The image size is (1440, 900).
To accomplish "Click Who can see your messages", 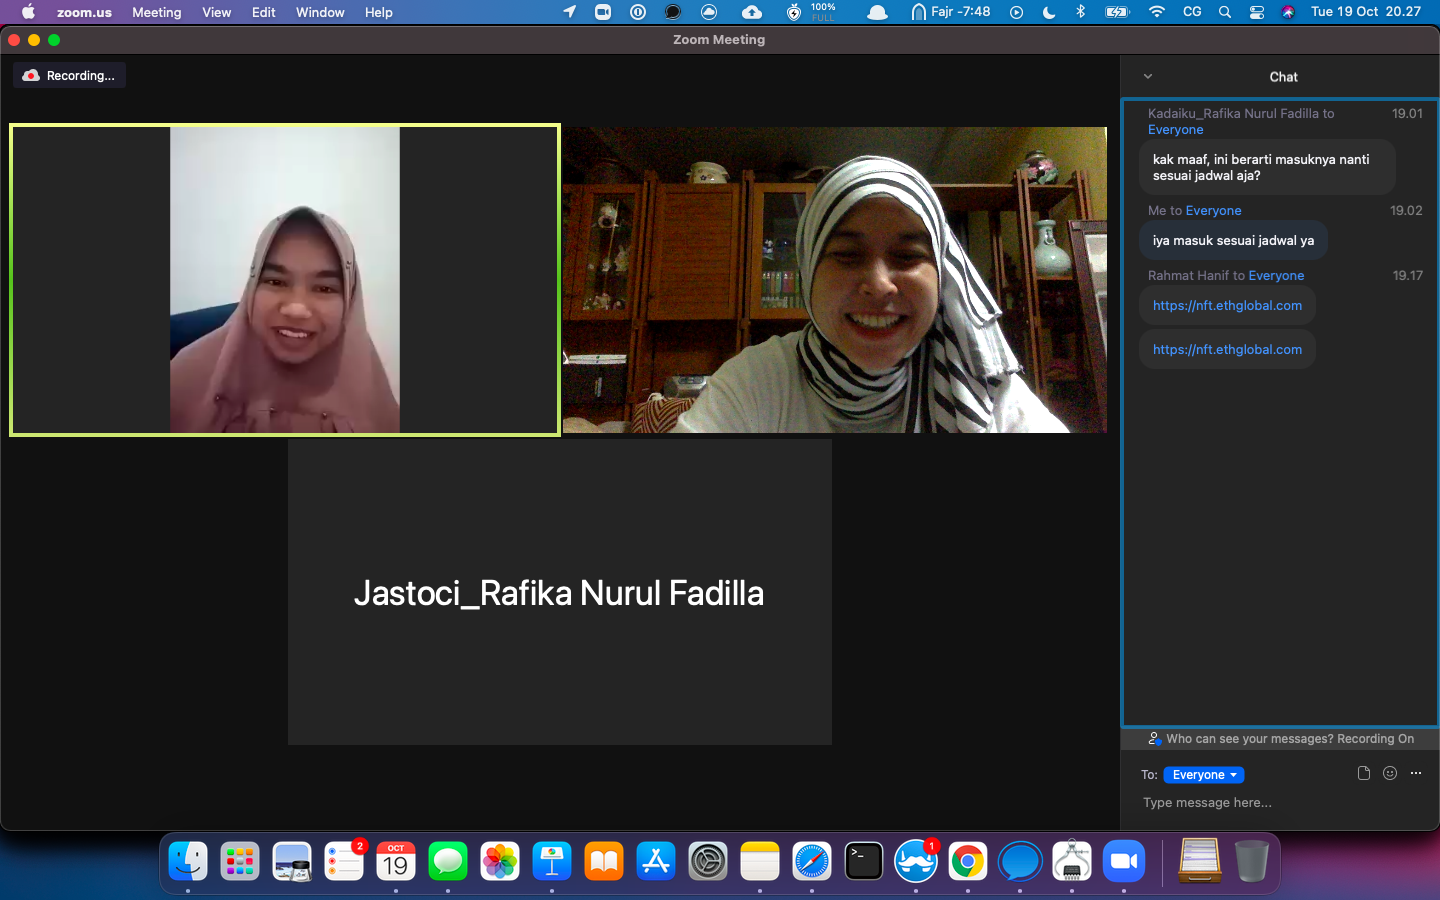I will [1280, 739].
